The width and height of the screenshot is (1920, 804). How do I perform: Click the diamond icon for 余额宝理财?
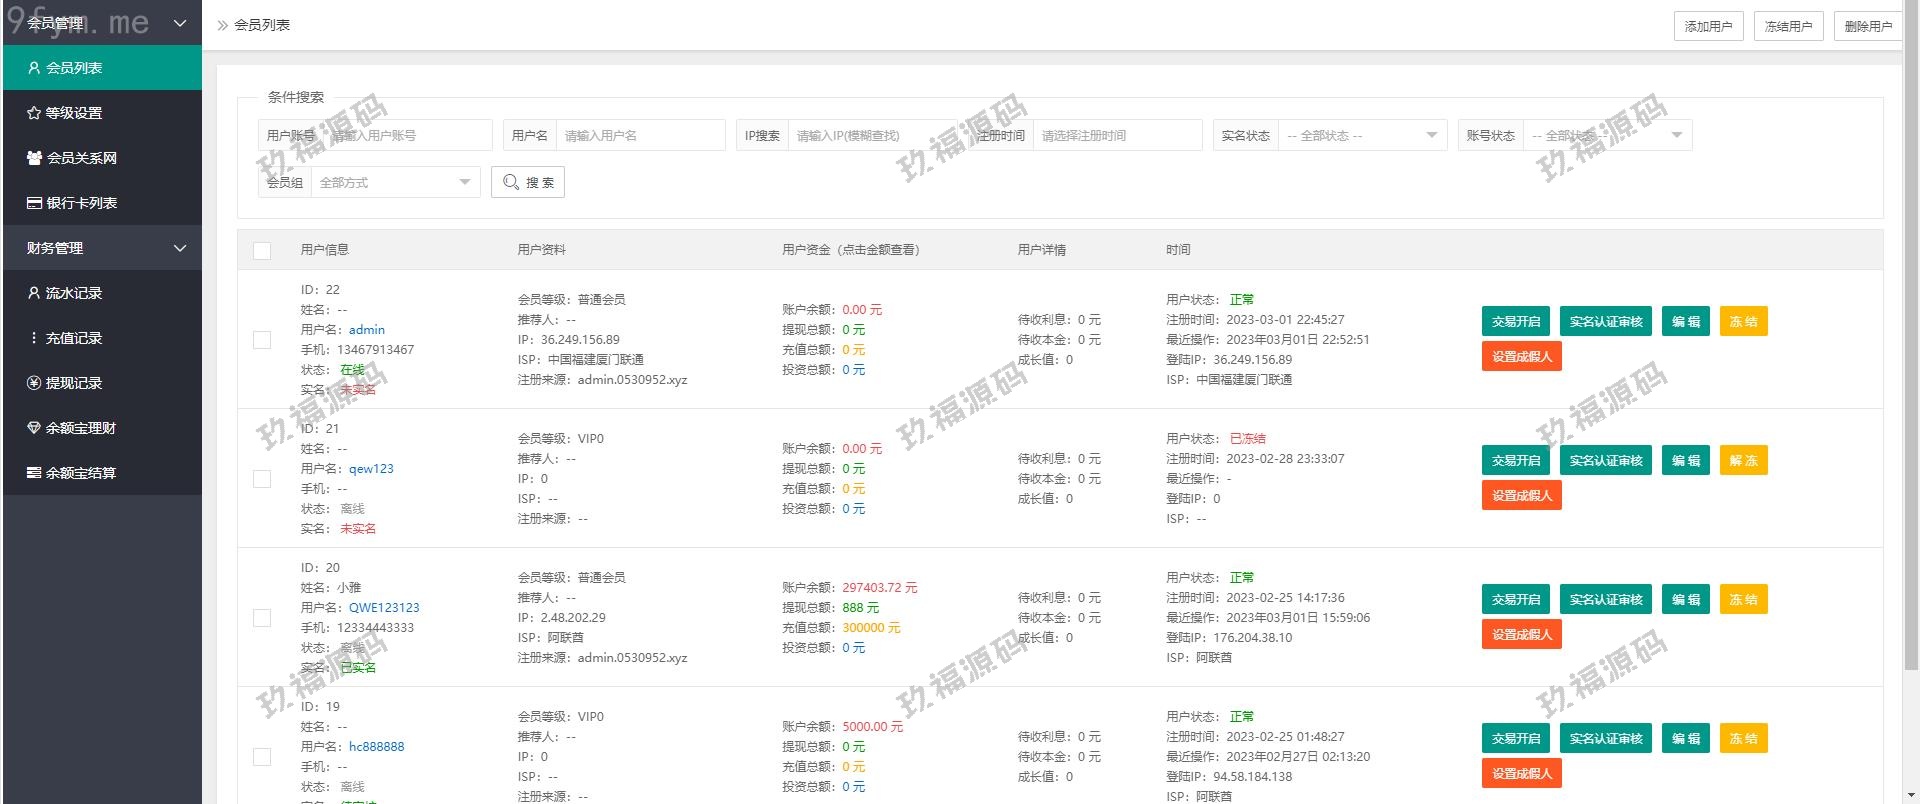pyautogui.click(x=34, y=428)
